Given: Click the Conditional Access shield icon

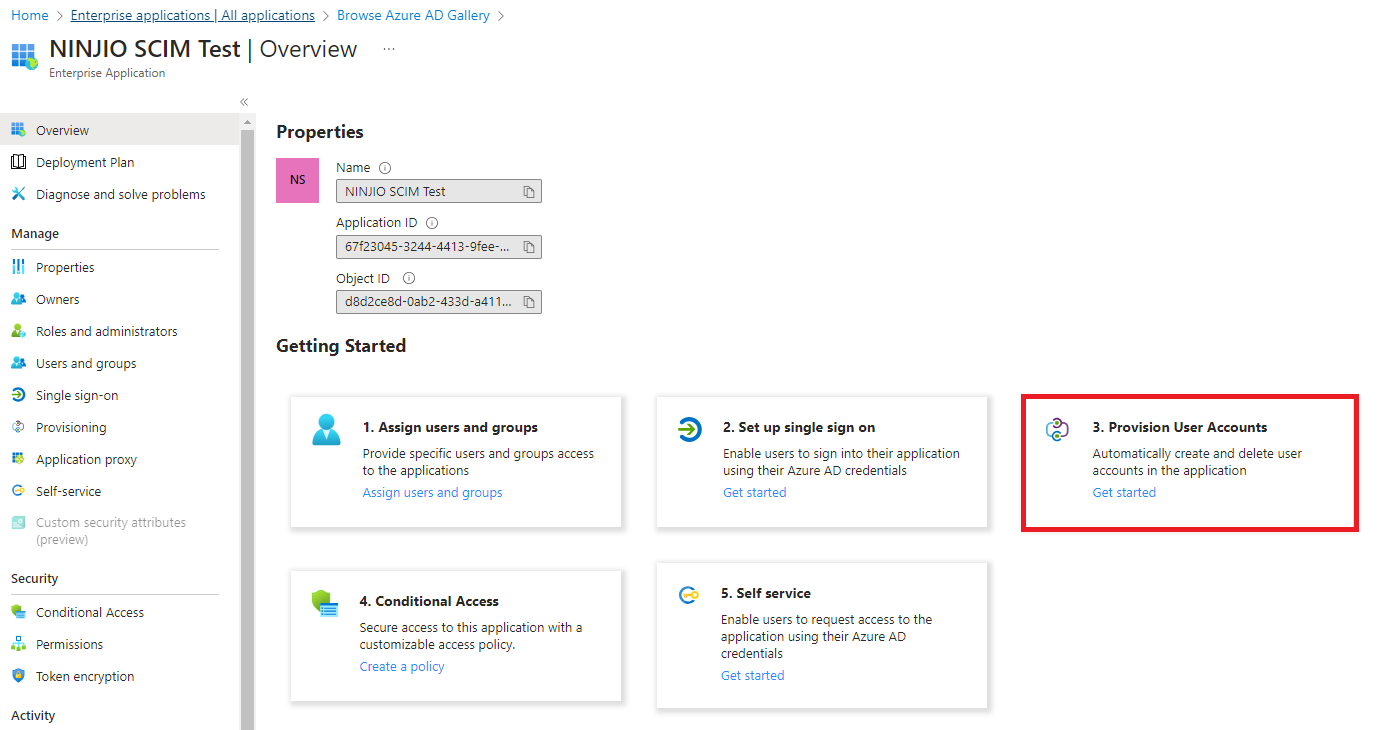Looking at the screenshot, I should 325,603.
